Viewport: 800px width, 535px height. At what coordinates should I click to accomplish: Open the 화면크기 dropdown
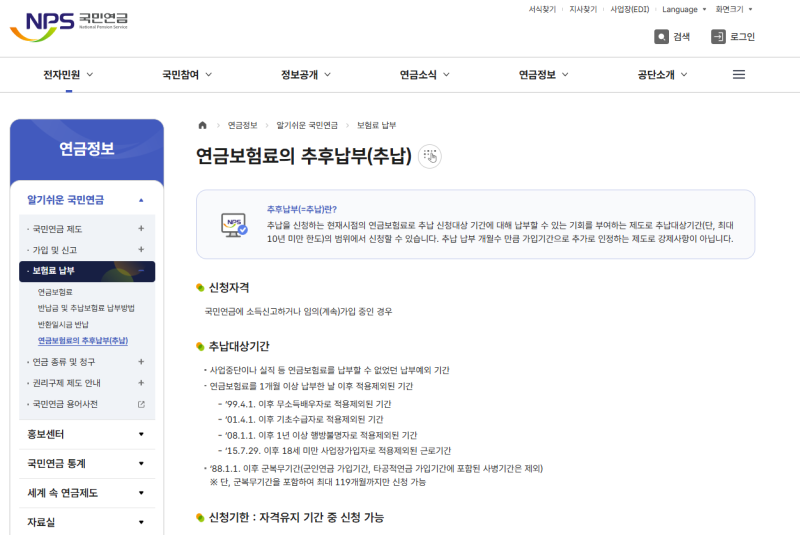(734, 9)
